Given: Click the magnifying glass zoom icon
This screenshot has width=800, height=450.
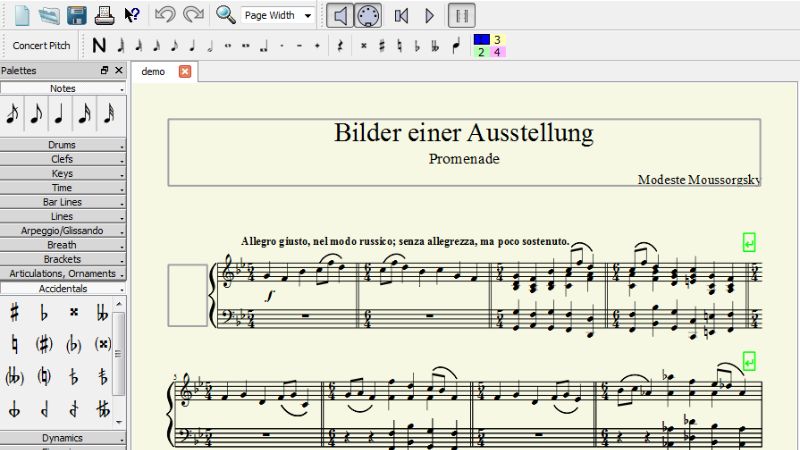Looking at the screenshot, I should click(226, 15).
